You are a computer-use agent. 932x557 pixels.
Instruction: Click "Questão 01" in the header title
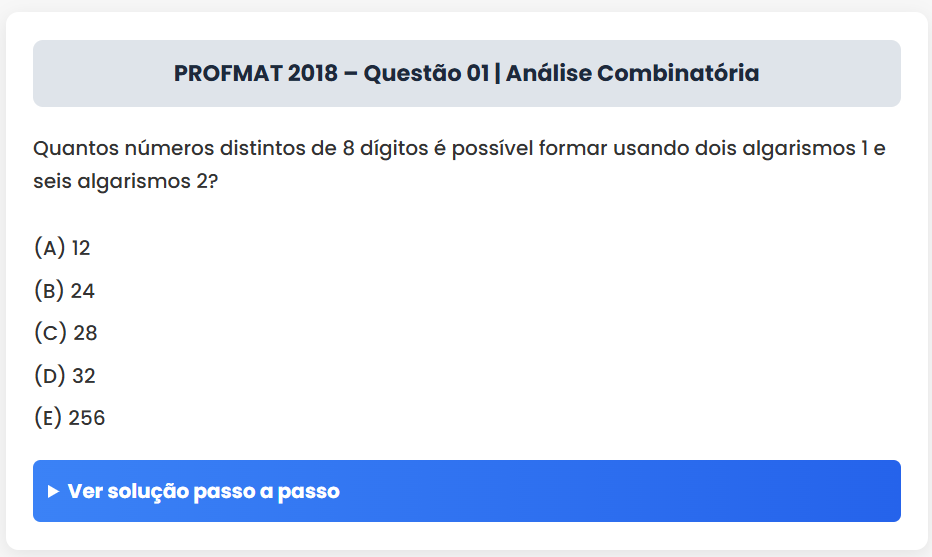[426, 73]
